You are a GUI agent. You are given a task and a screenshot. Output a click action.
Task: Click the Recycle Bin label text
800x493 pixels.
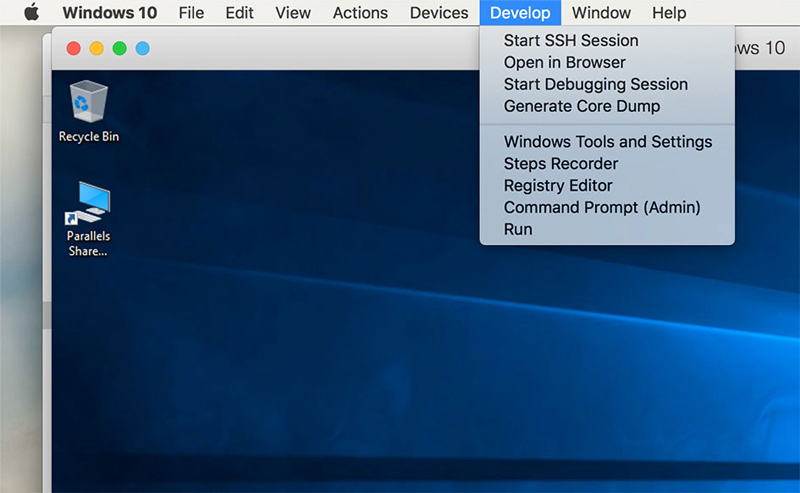89,137
